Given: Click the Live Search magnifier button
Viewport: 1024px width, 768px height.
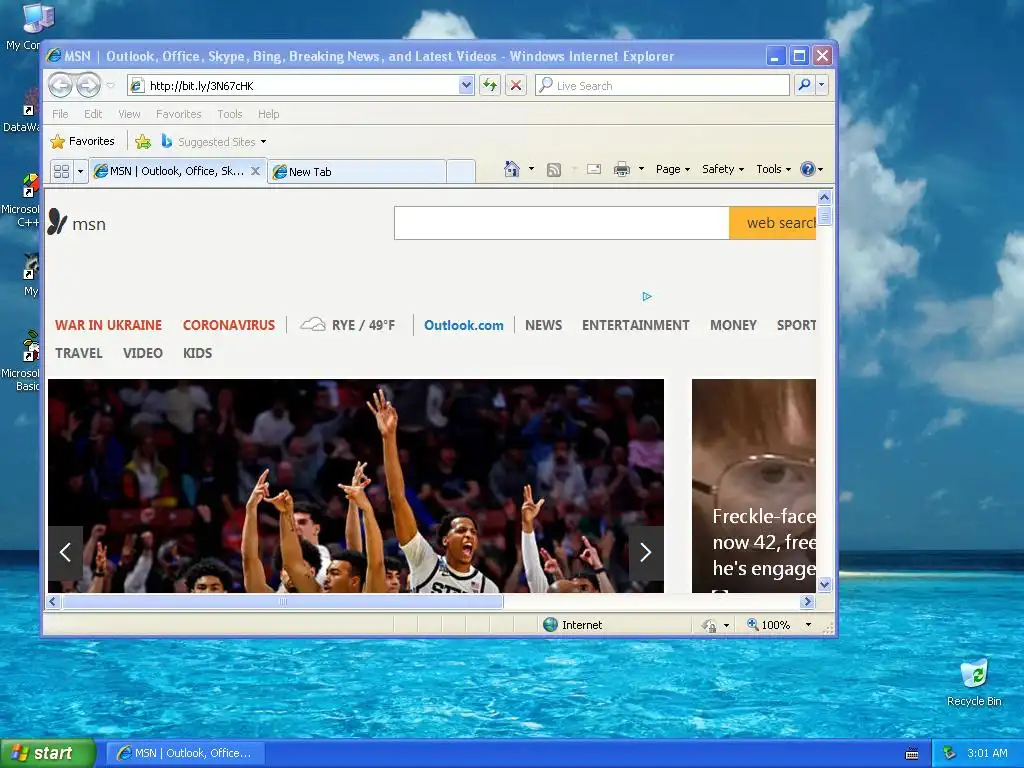Looking at the screenshot, I should pyautogui.click(x=805, y=85).
